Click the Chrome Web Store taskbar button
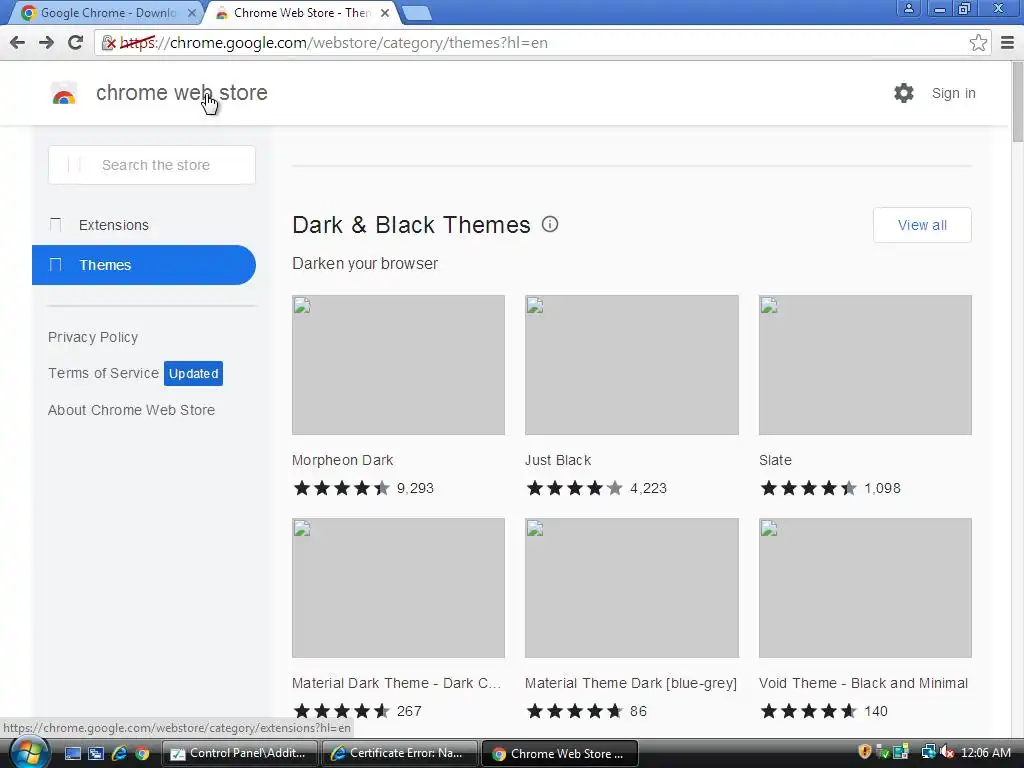The width and height of the screenshot is (1024, 768). (560, 754)
